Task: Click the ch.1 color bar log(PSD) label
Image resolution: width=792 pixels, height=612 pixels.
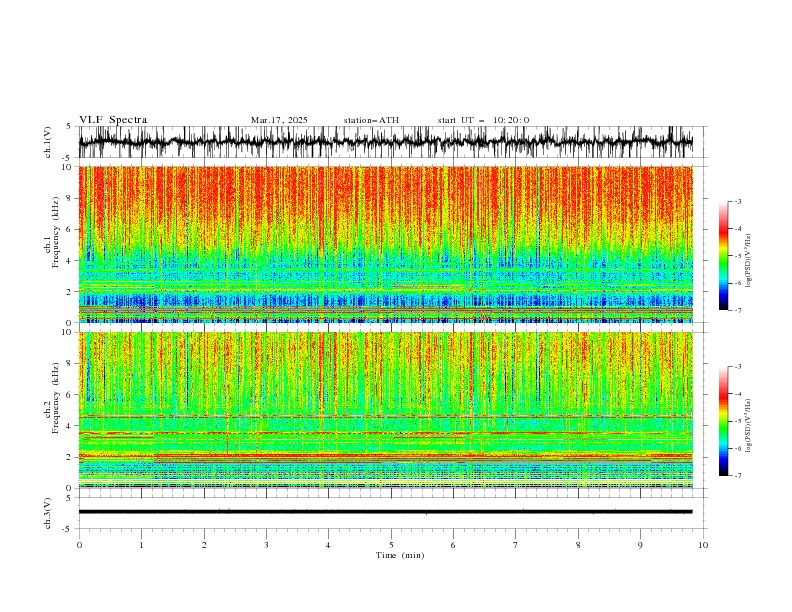Action: click(x=749, y=261)
